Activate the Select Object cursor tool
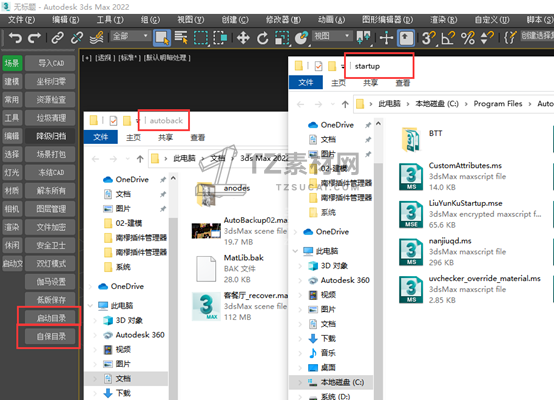 point(162,37)
